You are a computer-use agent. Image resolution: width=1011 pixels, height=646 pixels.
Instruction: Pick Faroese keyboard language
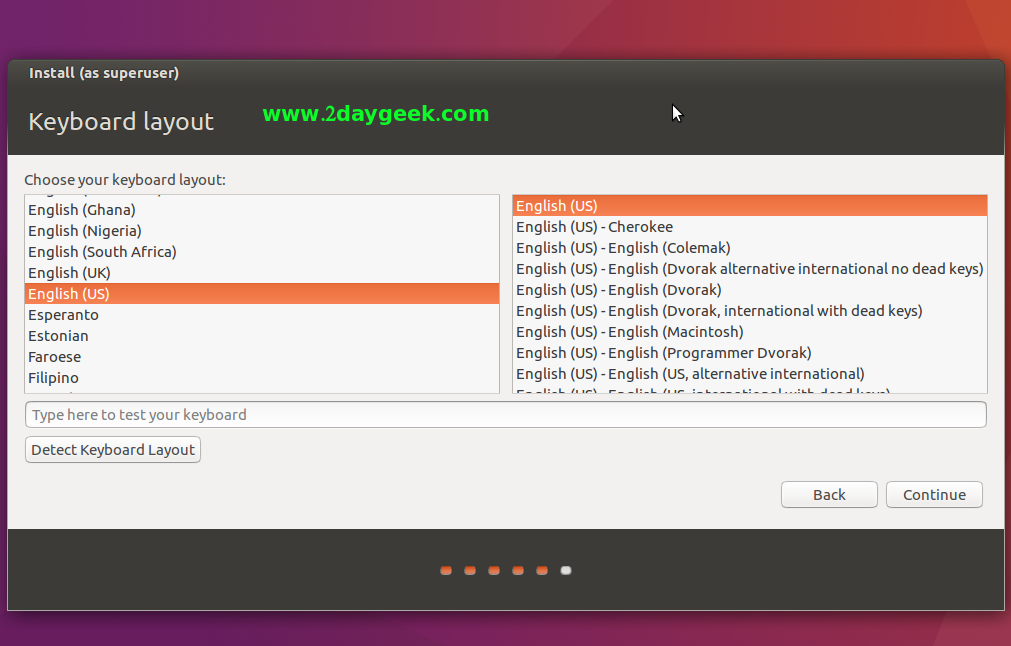[55, 357]
